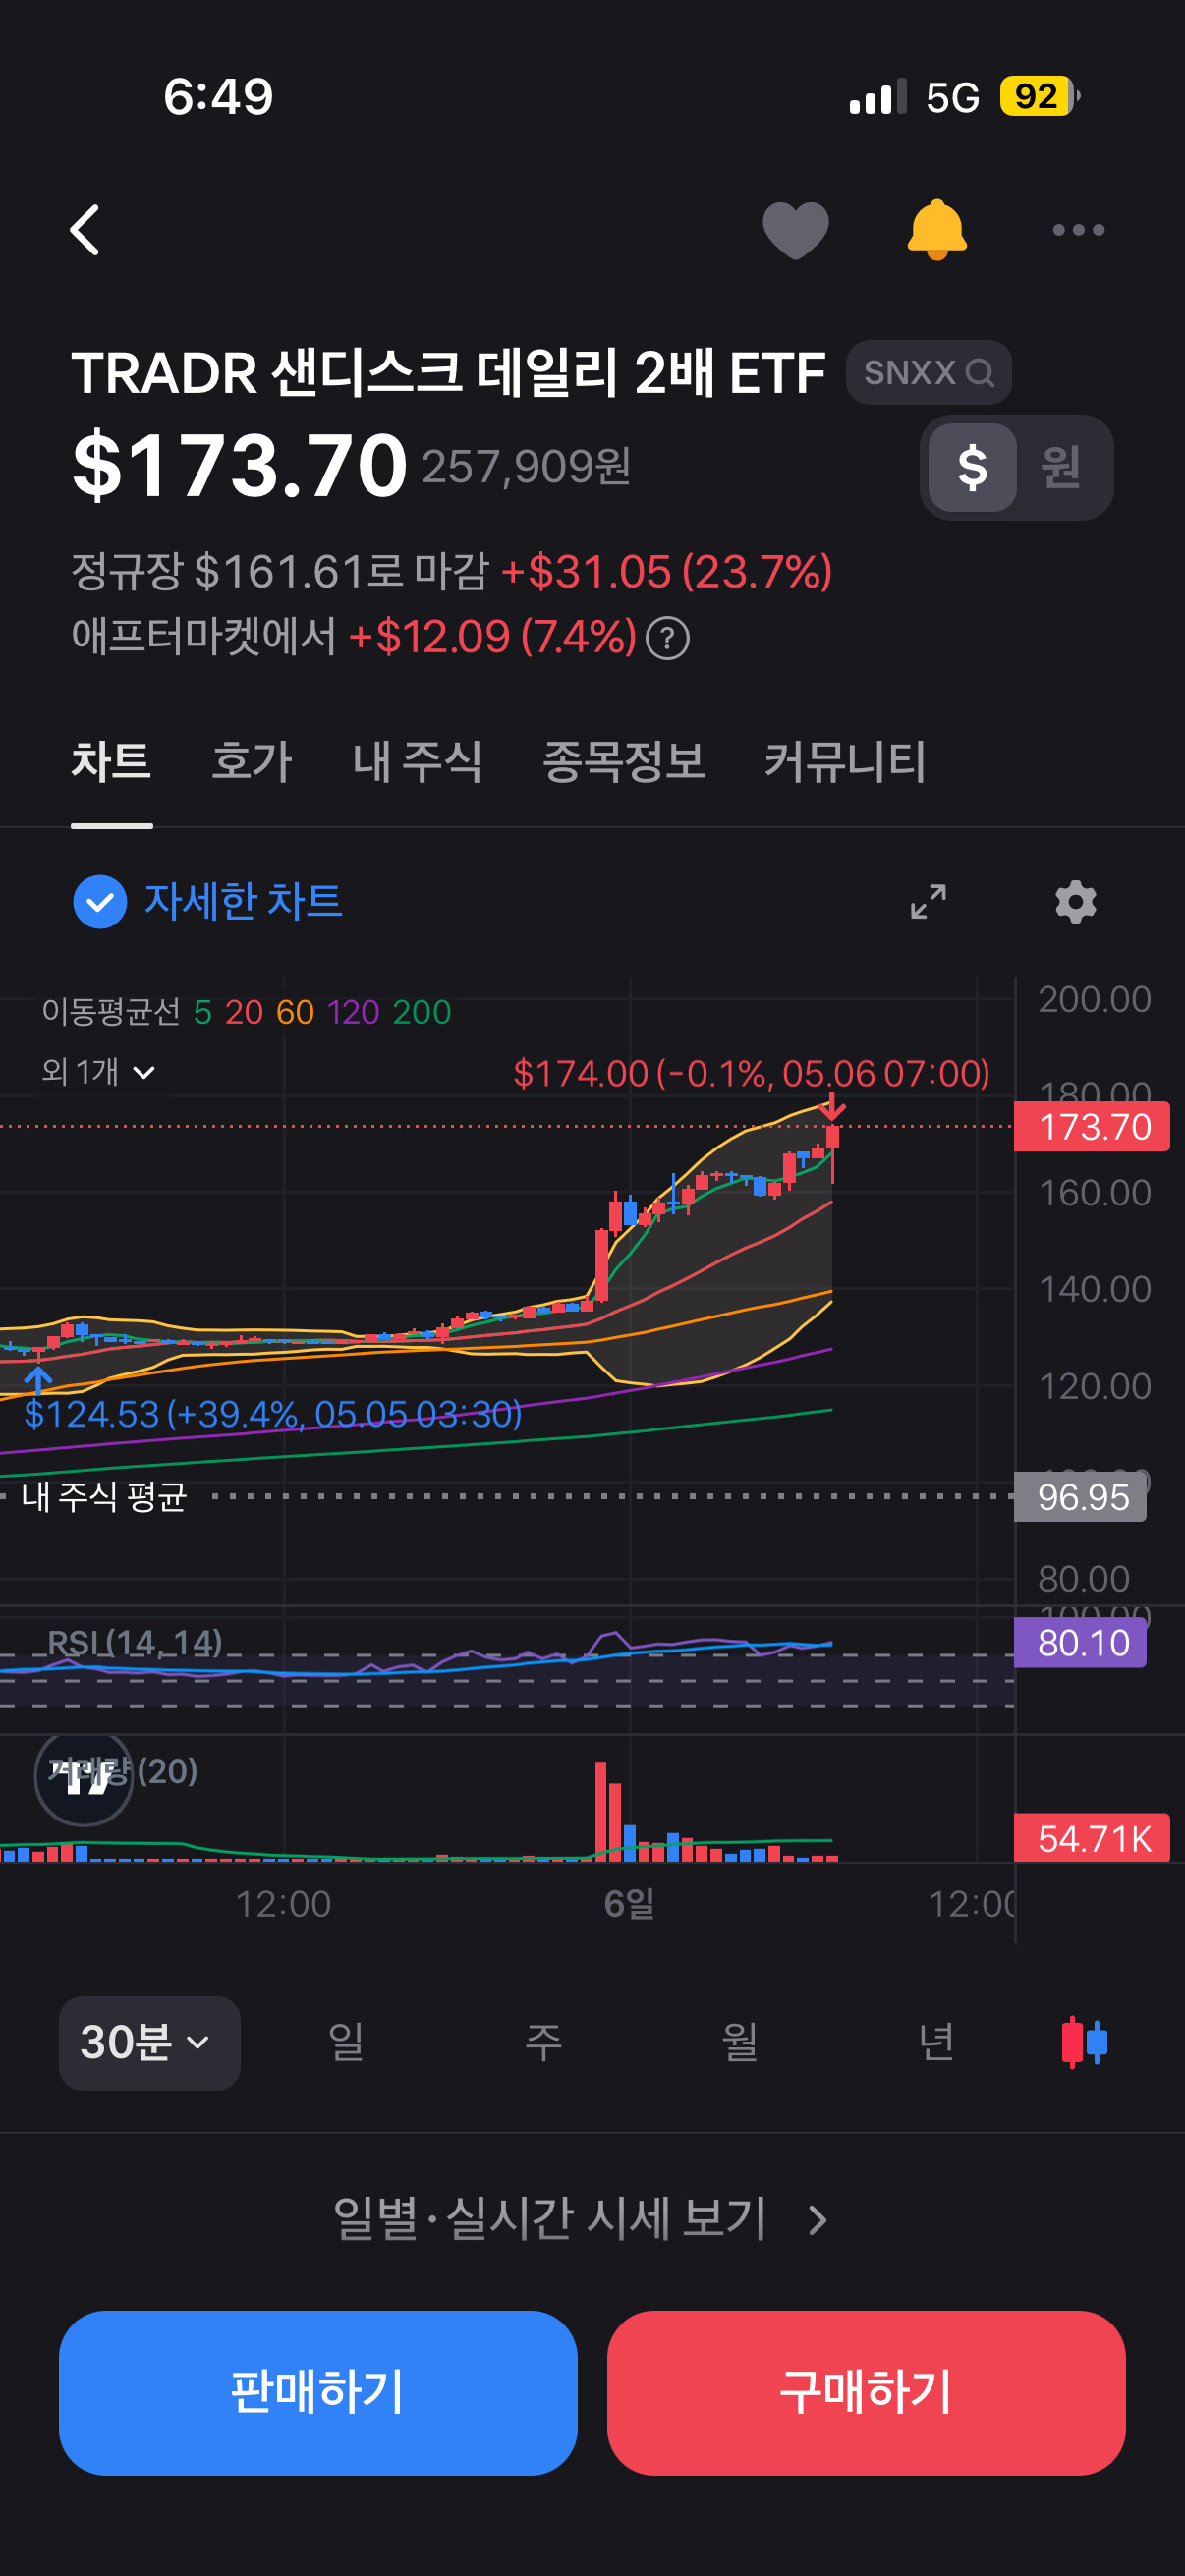This screenshot has width=1185, height=2576.
Task: Toggle the candlestick chart type icon
Action: (x=1084, y=2043)
